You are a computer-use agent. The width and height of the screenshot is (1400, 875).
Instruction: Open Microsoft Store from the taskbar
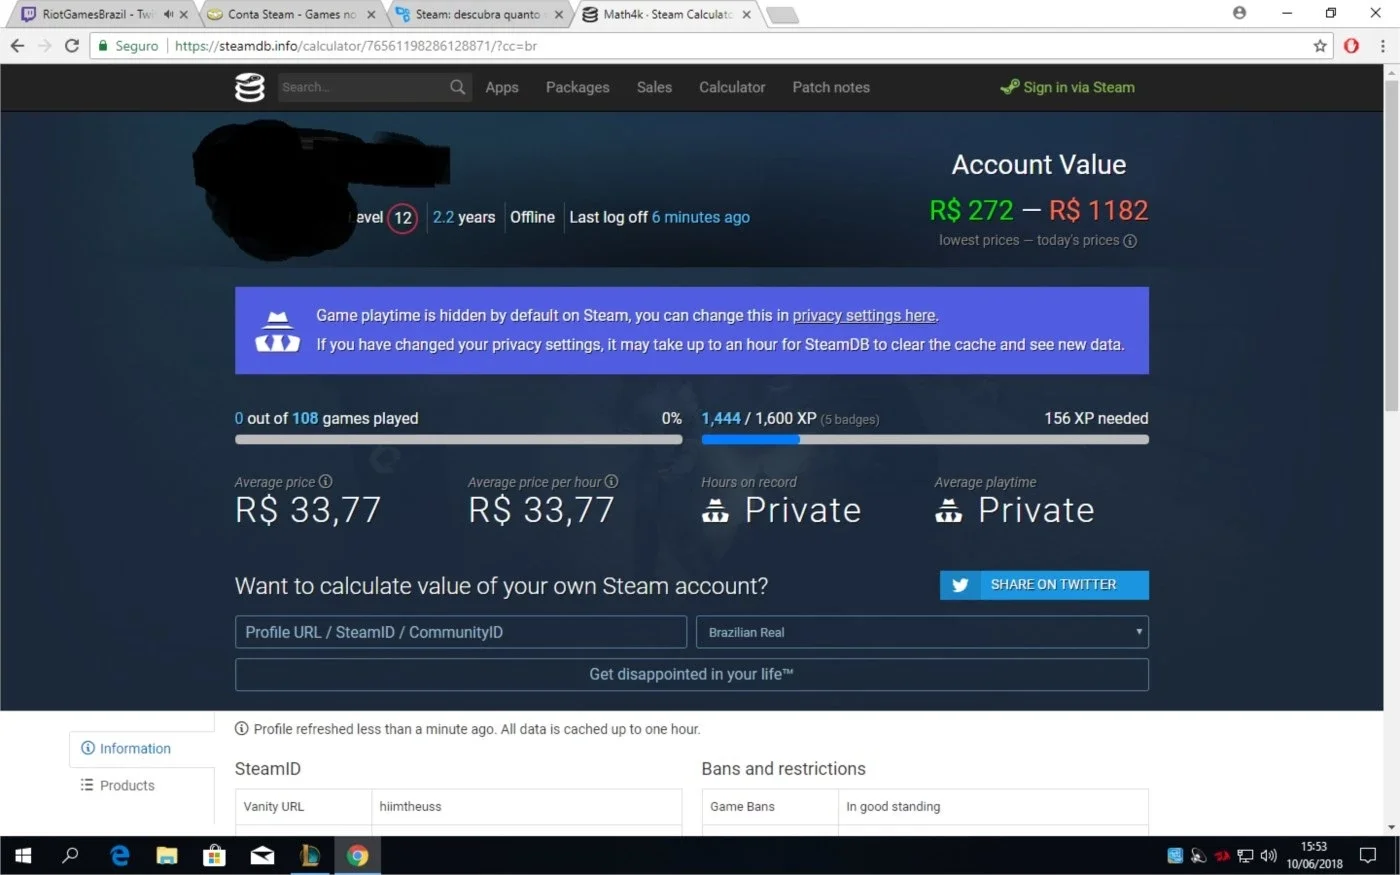point(214,855)
